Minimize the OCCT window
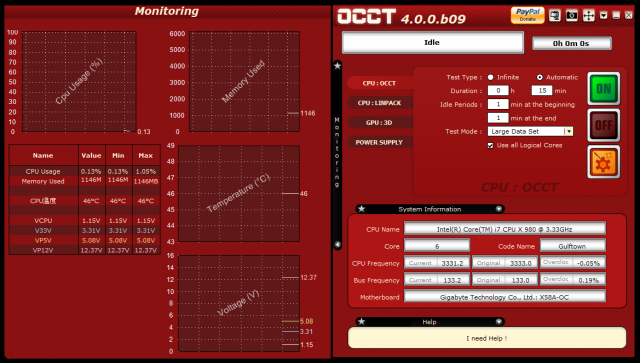 click(x=616, y=16)
